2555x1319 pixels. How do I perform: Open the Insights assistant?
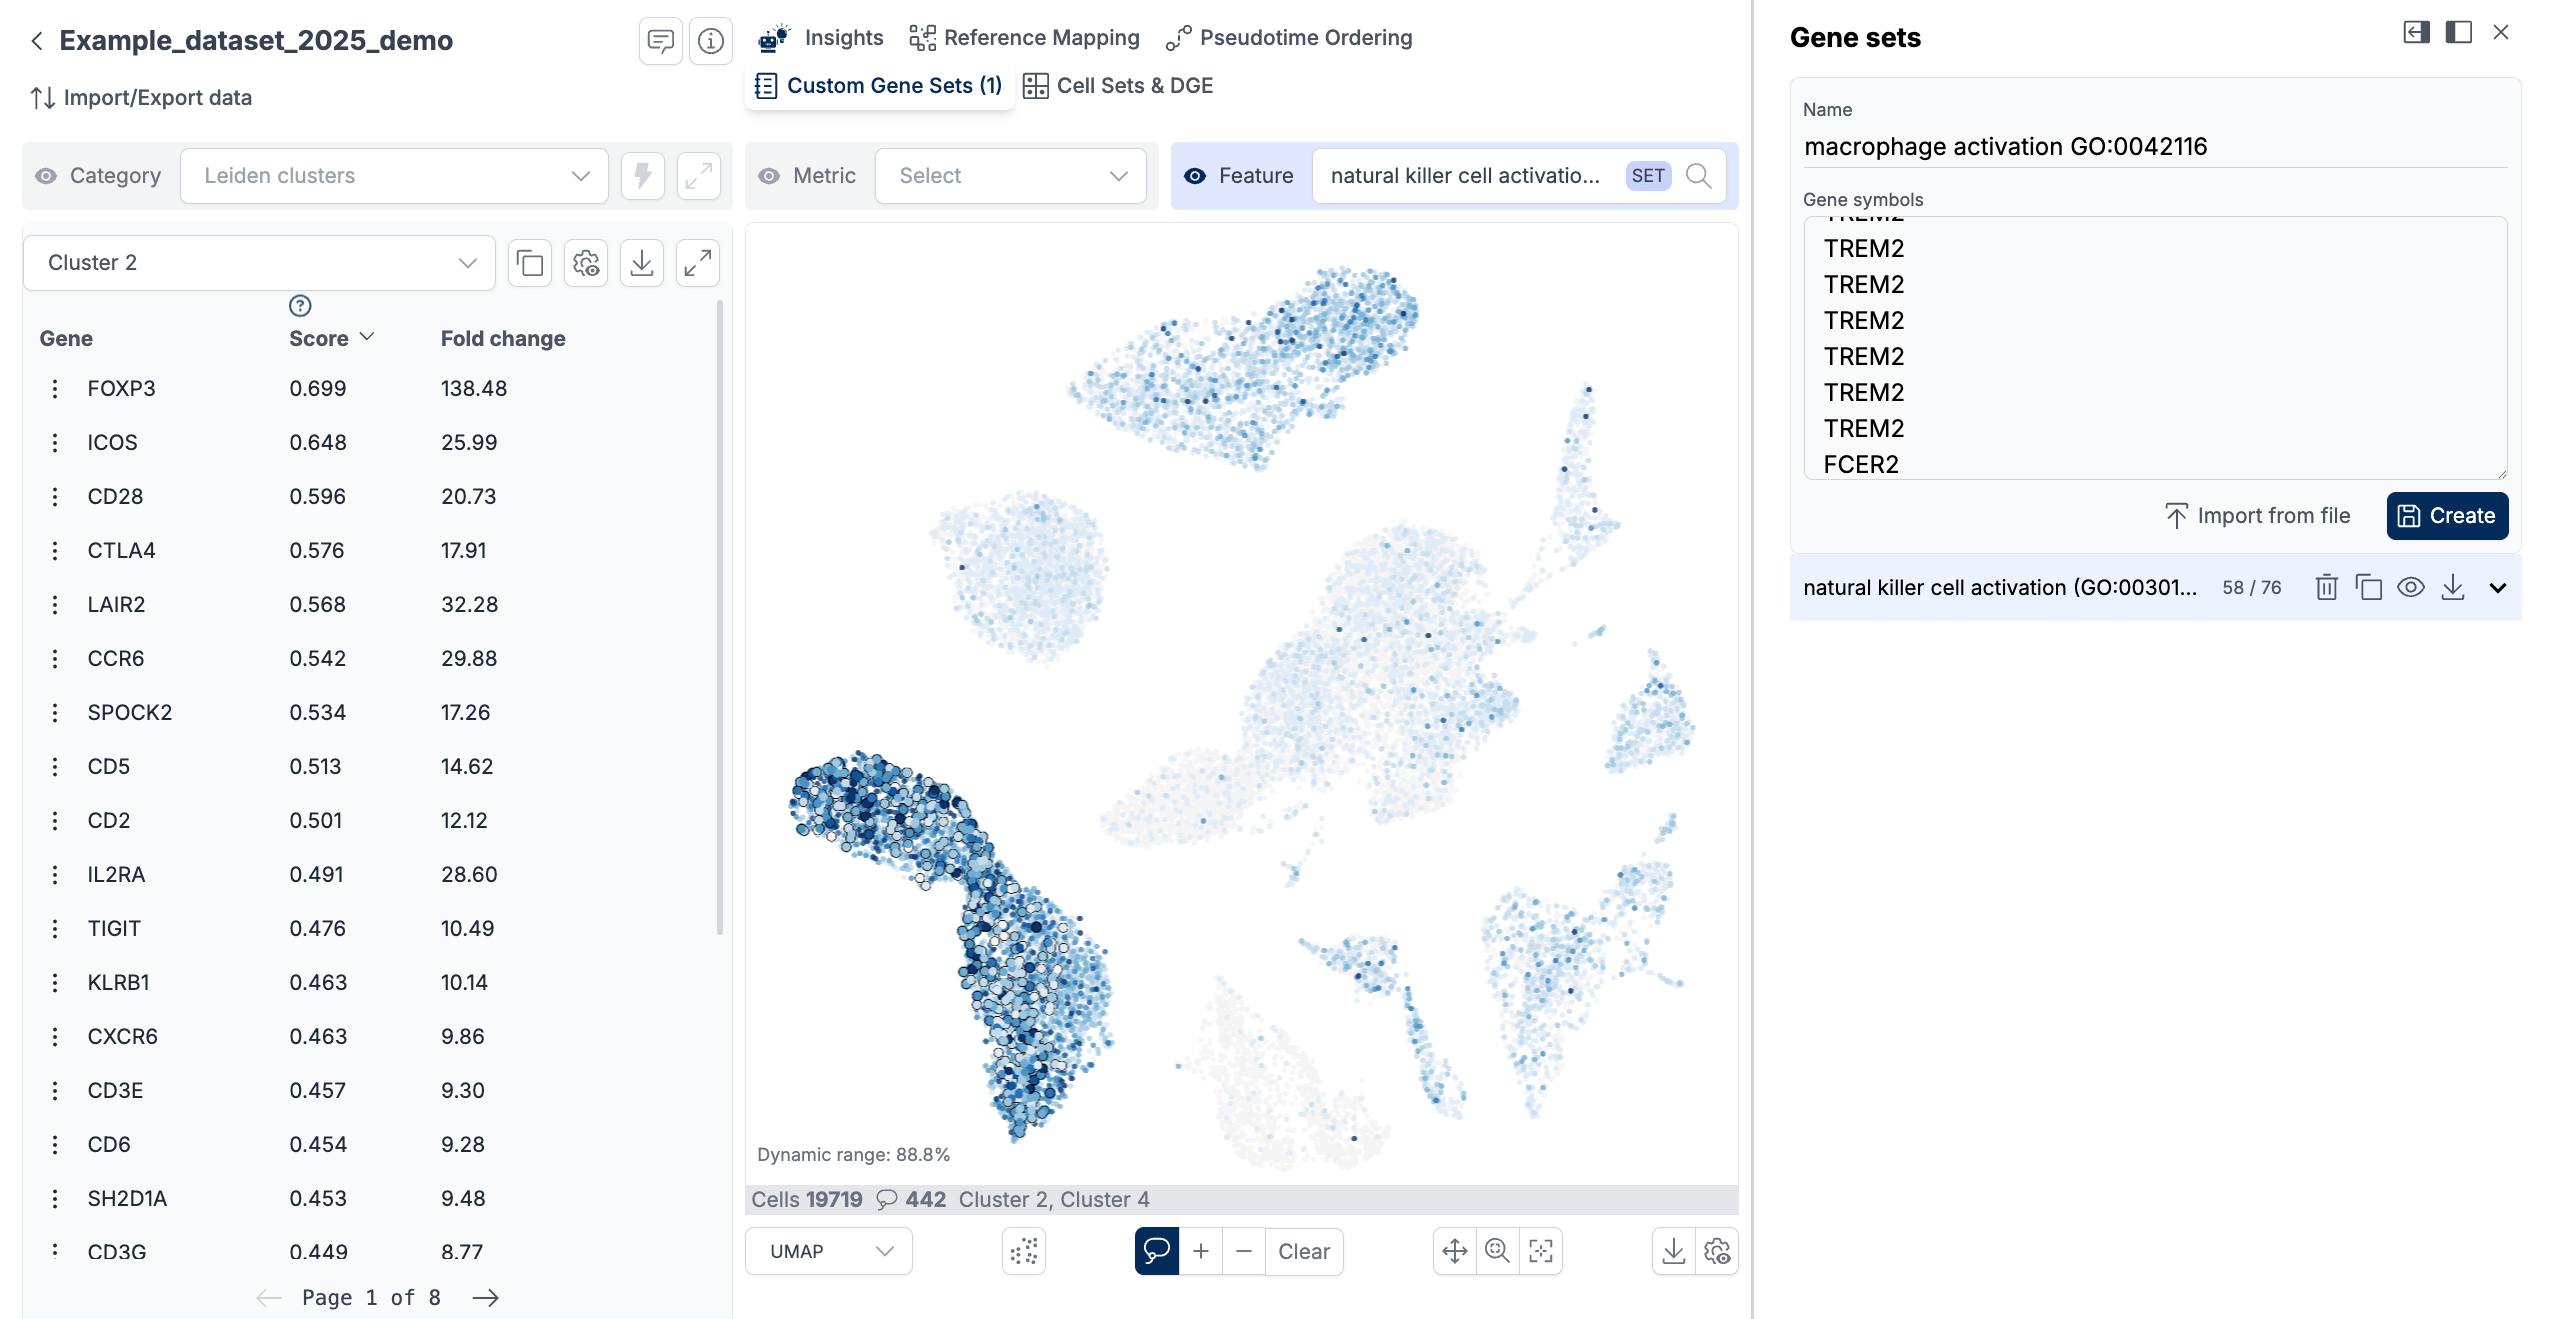843,37
